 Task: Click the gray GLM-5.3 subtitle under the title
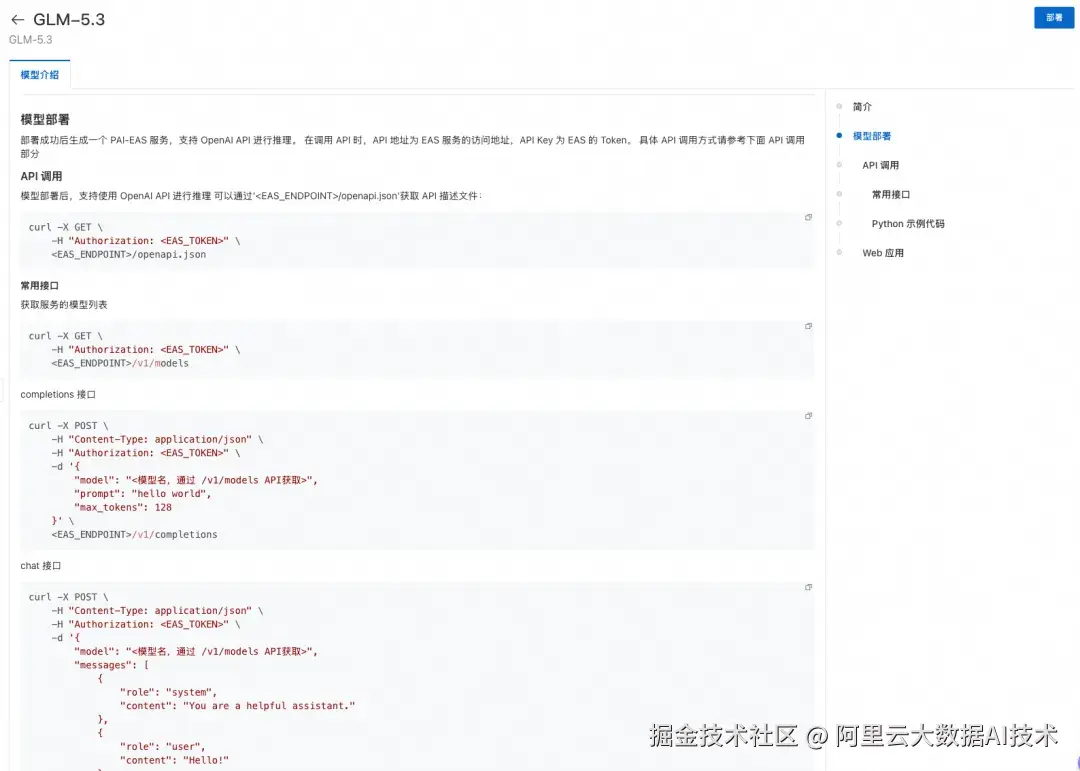30,40
